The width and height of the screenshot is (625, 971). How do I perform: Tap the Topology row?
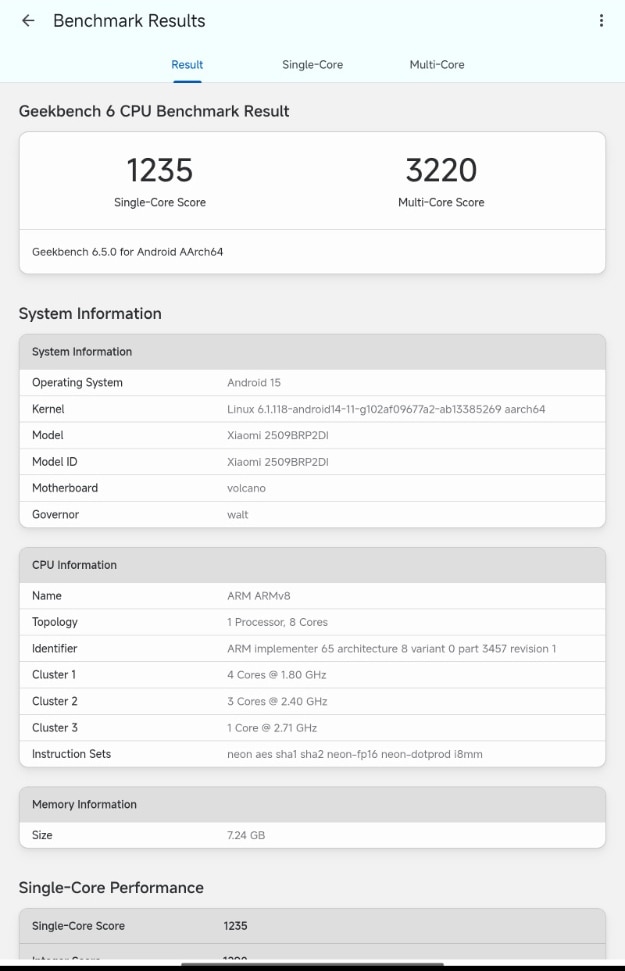(312, 622)
